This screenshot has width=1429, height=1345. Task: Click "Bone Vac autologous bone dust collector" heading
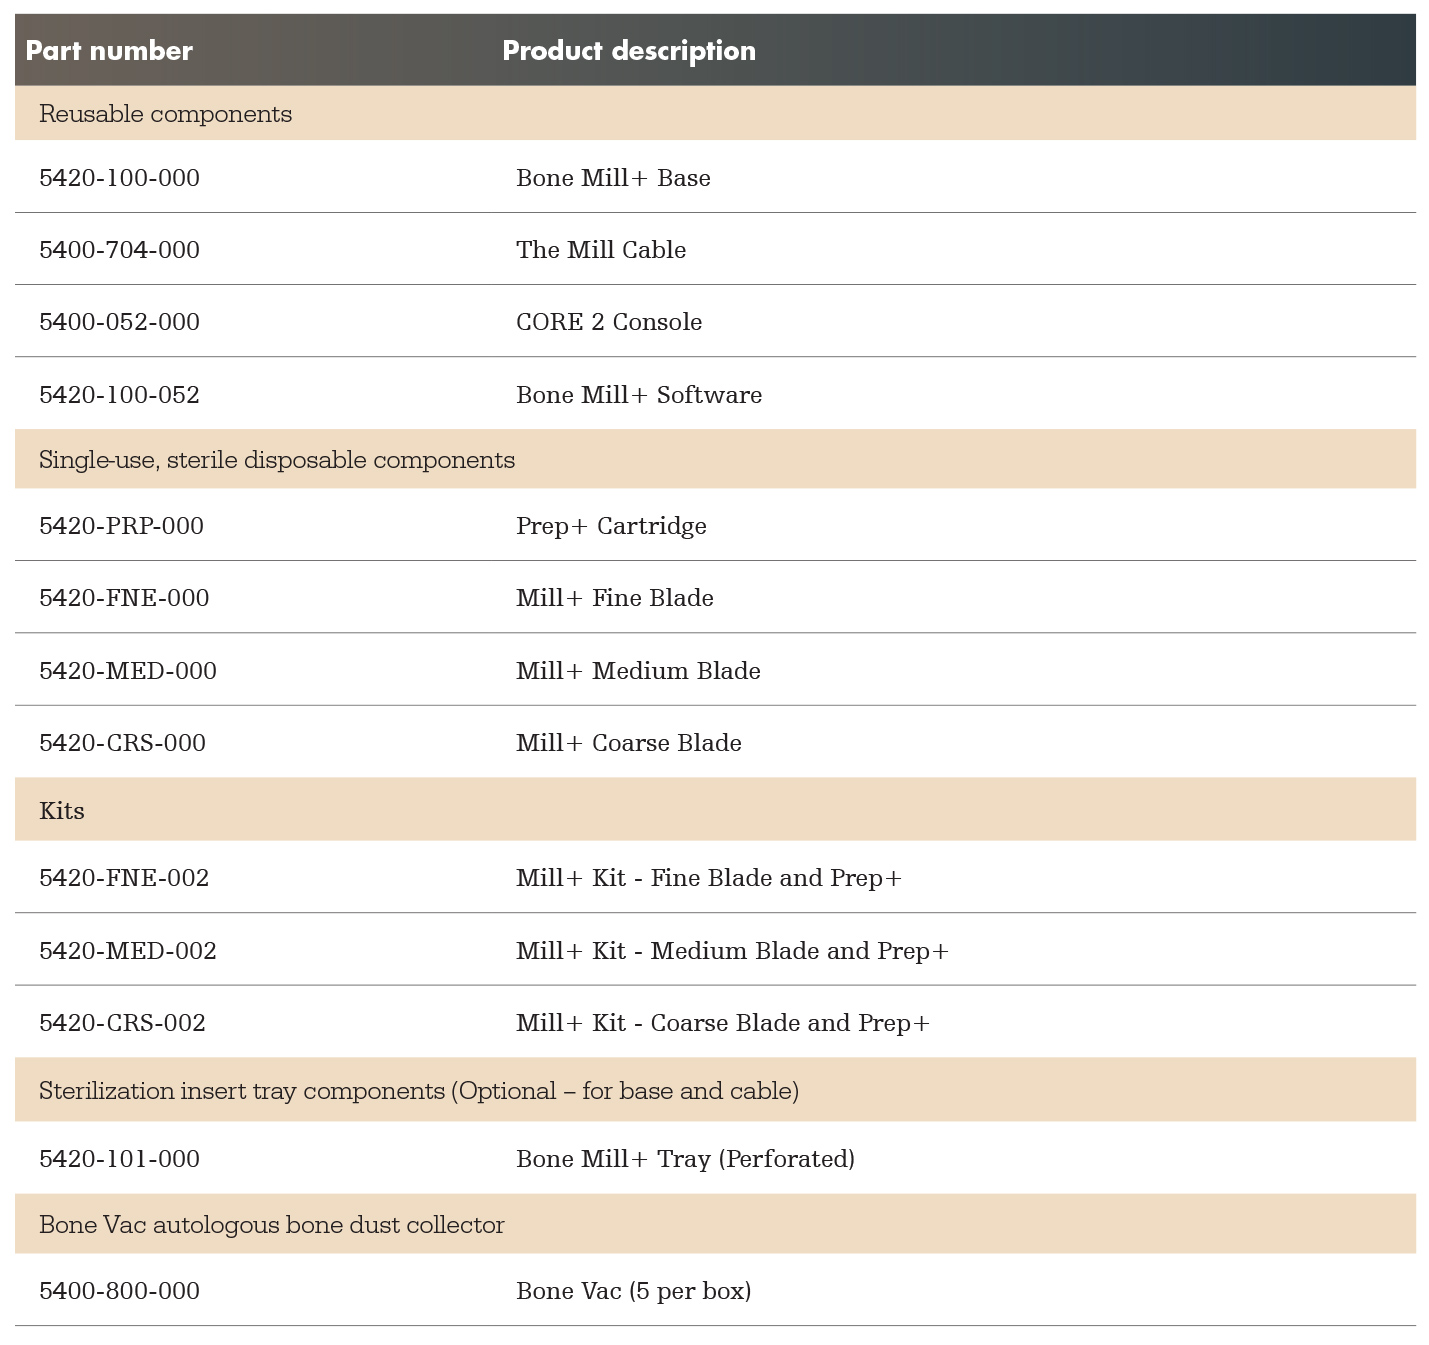click(272, 1225)
